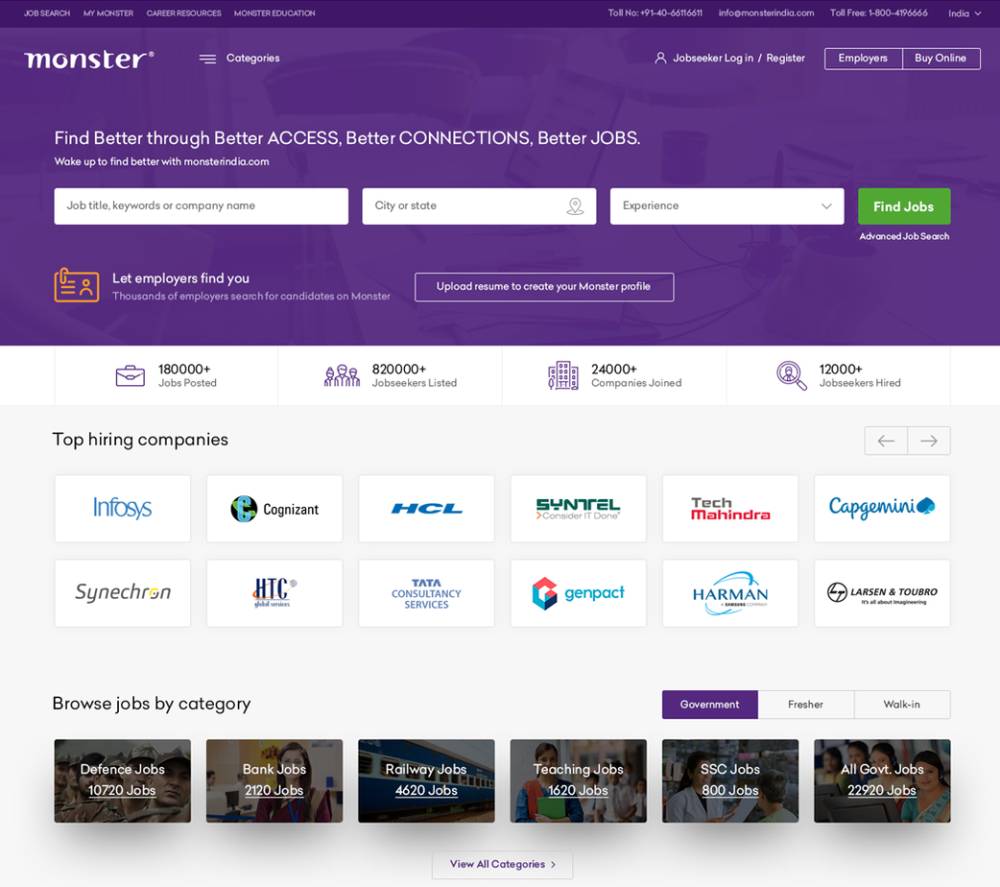Open the SSC Jobs category card

coord(730,781)
